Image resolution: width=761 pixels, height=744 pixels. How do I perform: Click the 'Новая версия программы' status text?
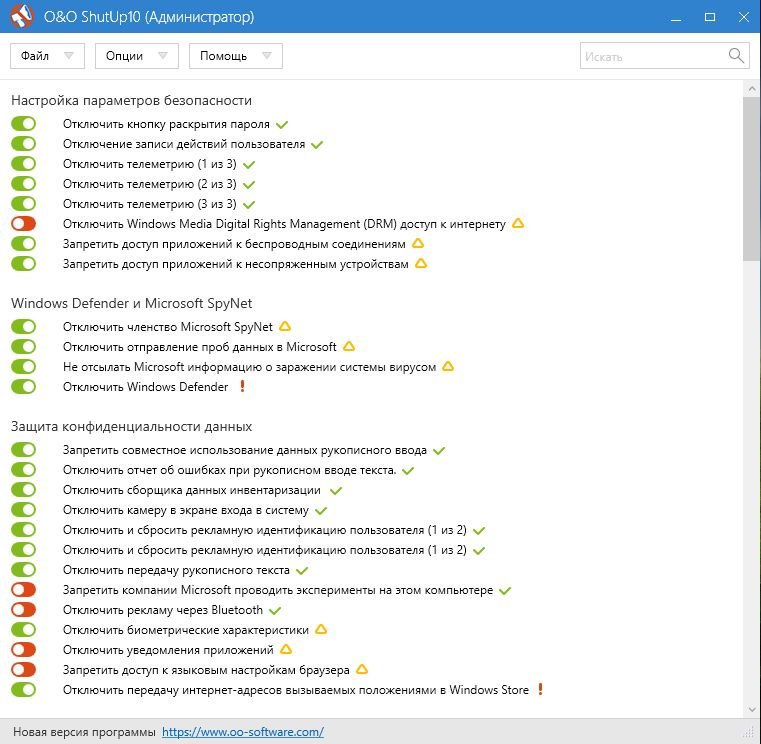click(84, 732)
